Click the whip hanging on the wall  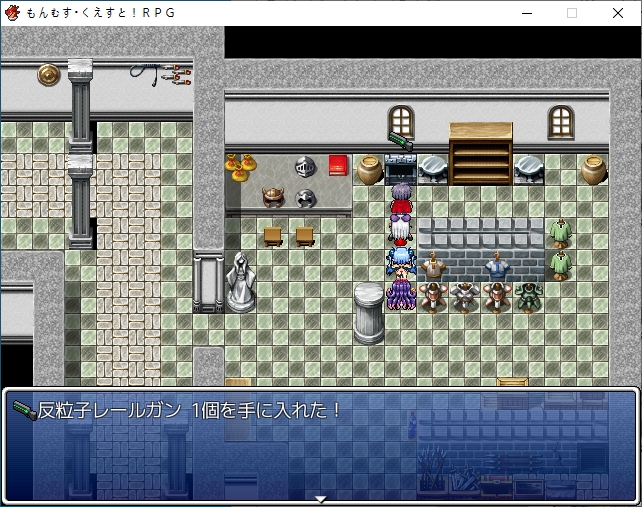click(x=145, y=74)
